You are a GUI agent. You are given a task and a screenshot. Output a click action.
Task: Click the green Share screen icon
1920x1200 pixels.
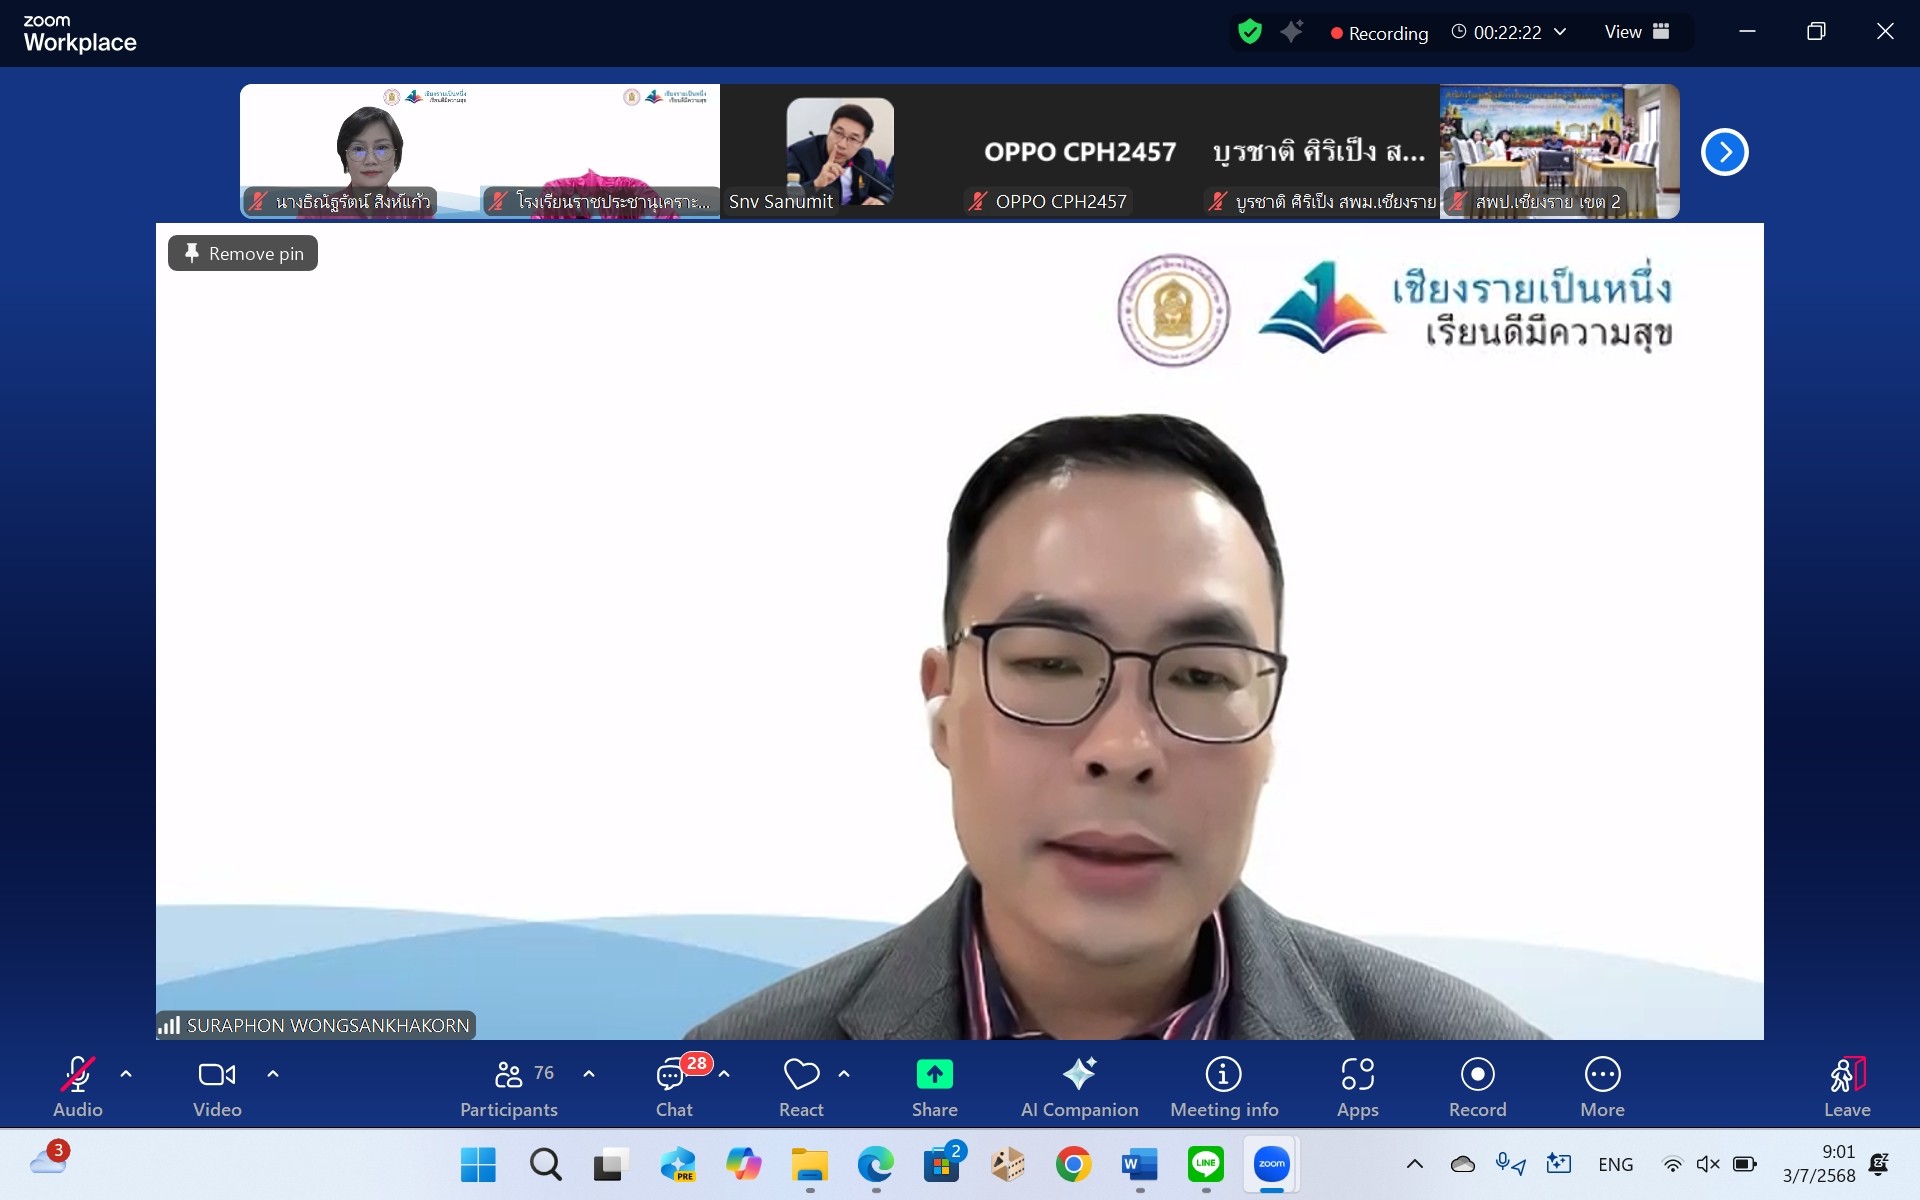[x=934, y=1075]
